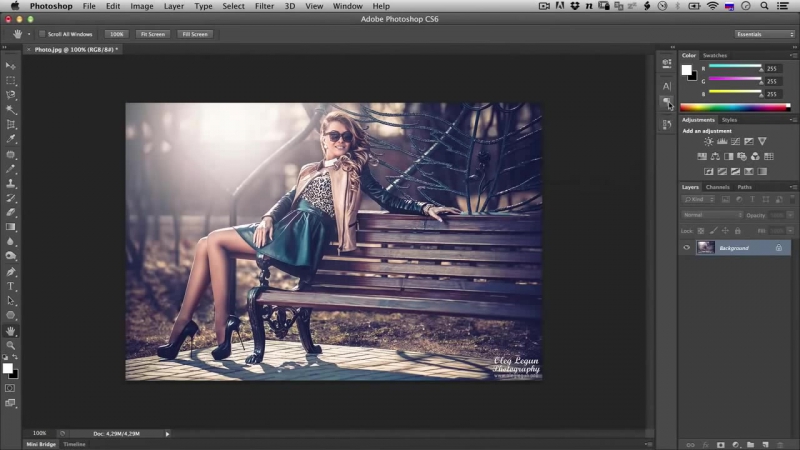This screenshot has height=450, width=800.
Task: Open the Filter menu
Action: coord(264,6)
